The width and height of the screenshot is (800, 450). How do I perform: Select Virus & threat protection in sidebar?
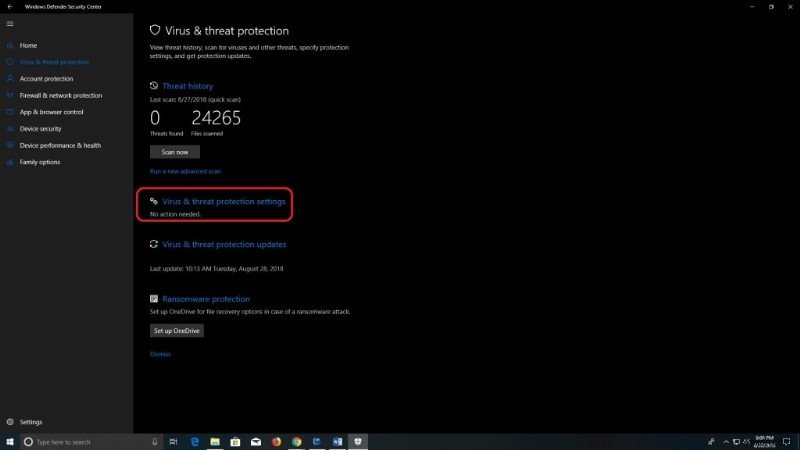[54, 62]
